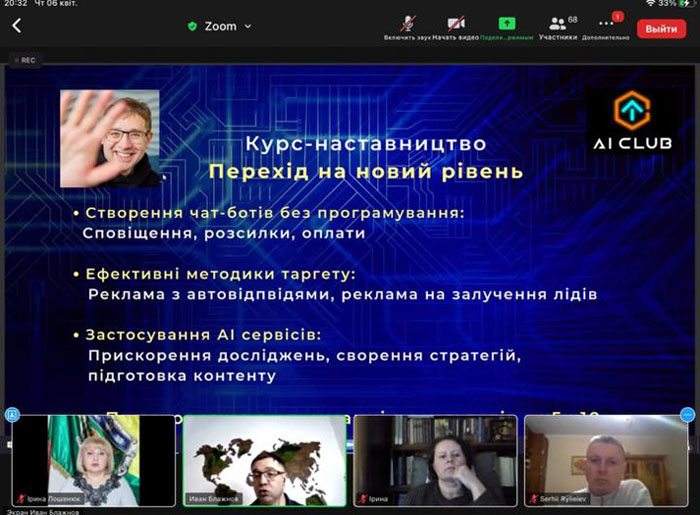Click the blue pinned-view icon above thumbnails
Image resolution: width=700 pixels, height=515 pixels.
12,415
